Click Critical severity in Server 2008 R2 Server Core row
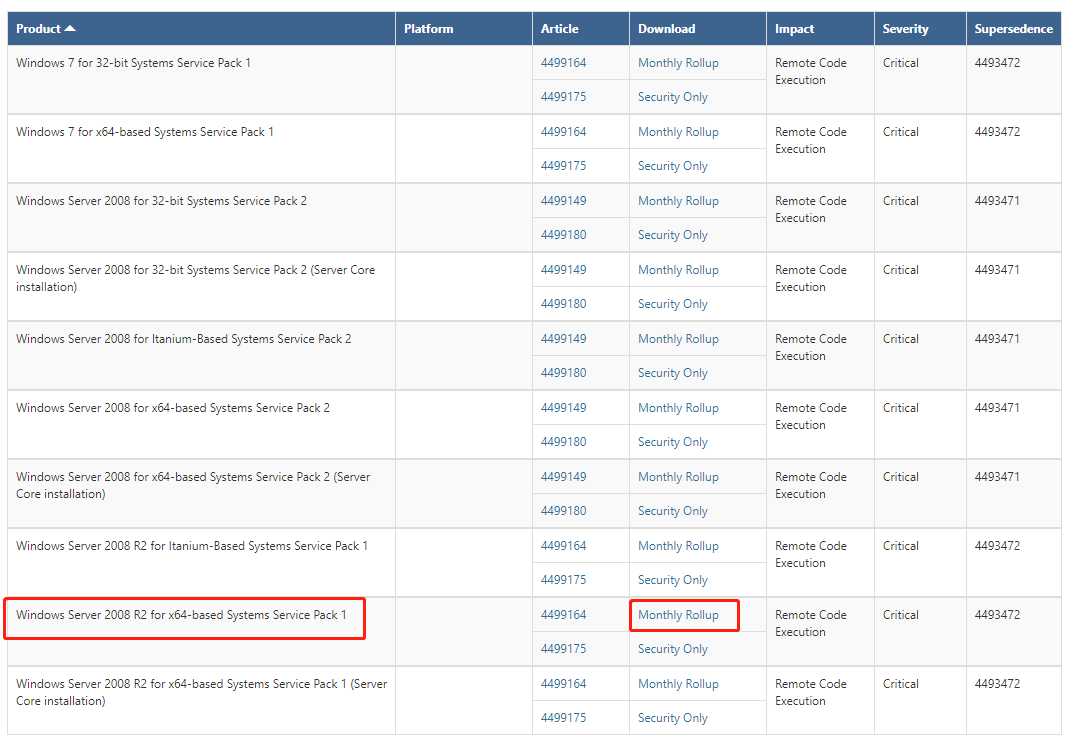This screenshot has height=738, width=1075. (x=900, y=684)
